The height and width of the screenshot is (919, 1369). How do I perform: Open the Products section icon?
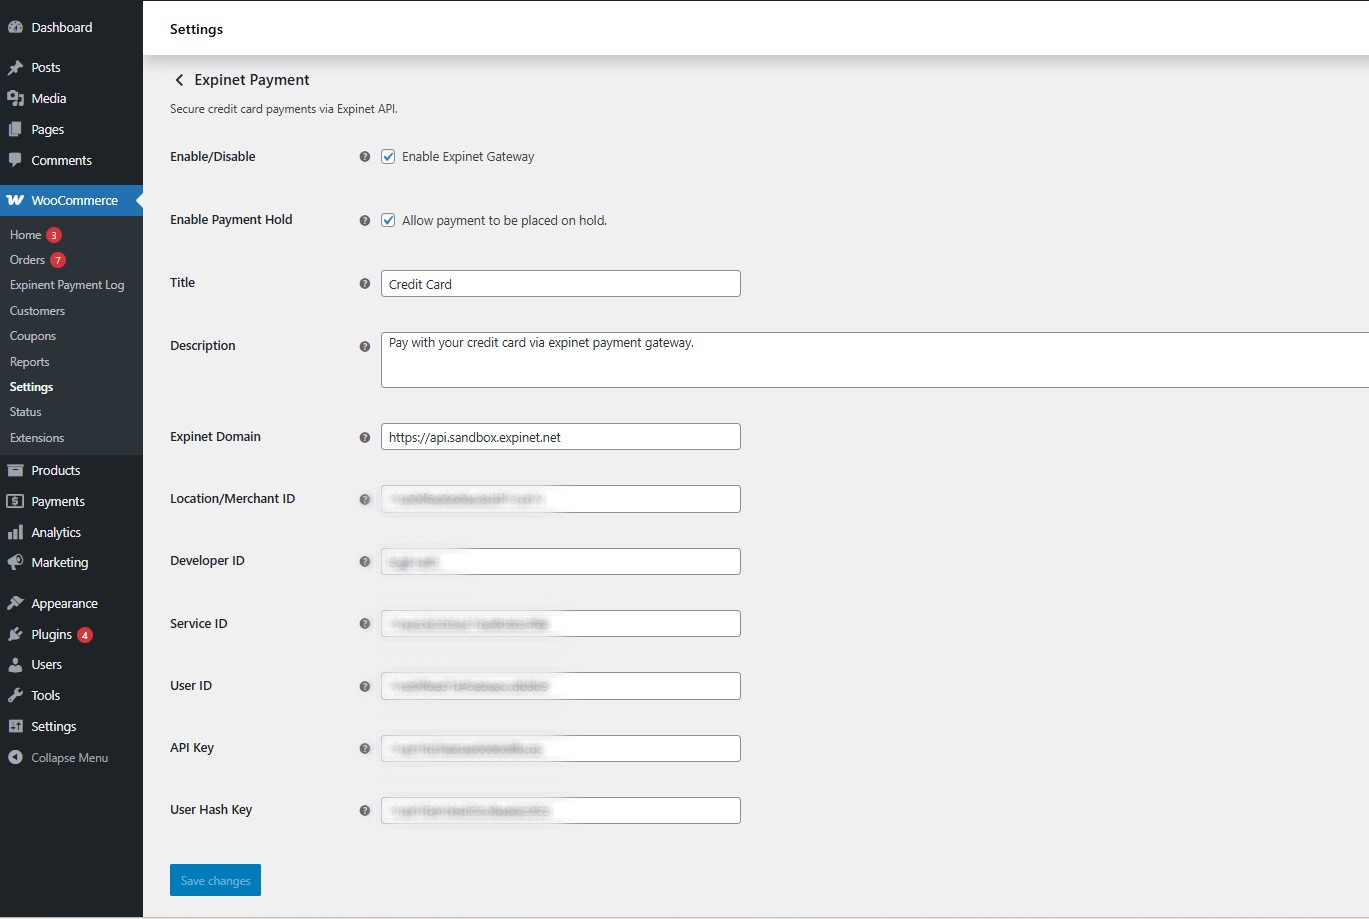tap(15, 470)
